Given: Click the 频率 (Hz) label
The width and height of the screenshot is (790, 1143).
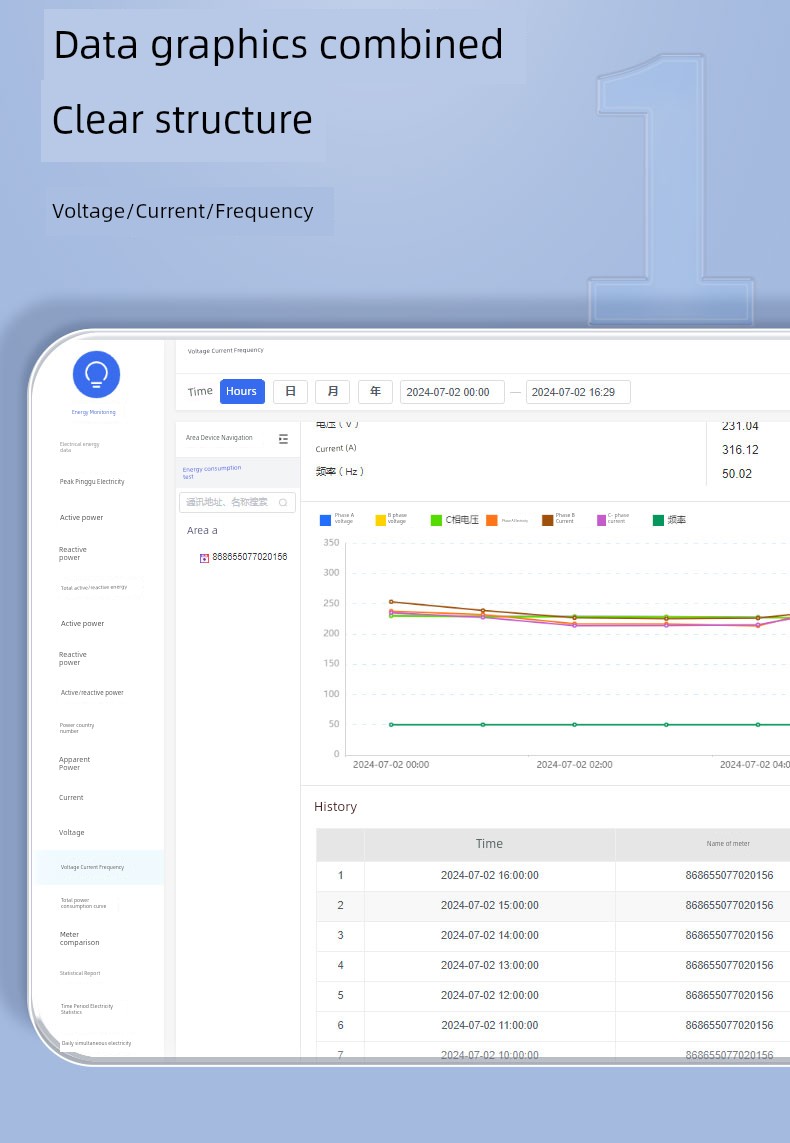Looking at the screenshot, I should [339, 472].
